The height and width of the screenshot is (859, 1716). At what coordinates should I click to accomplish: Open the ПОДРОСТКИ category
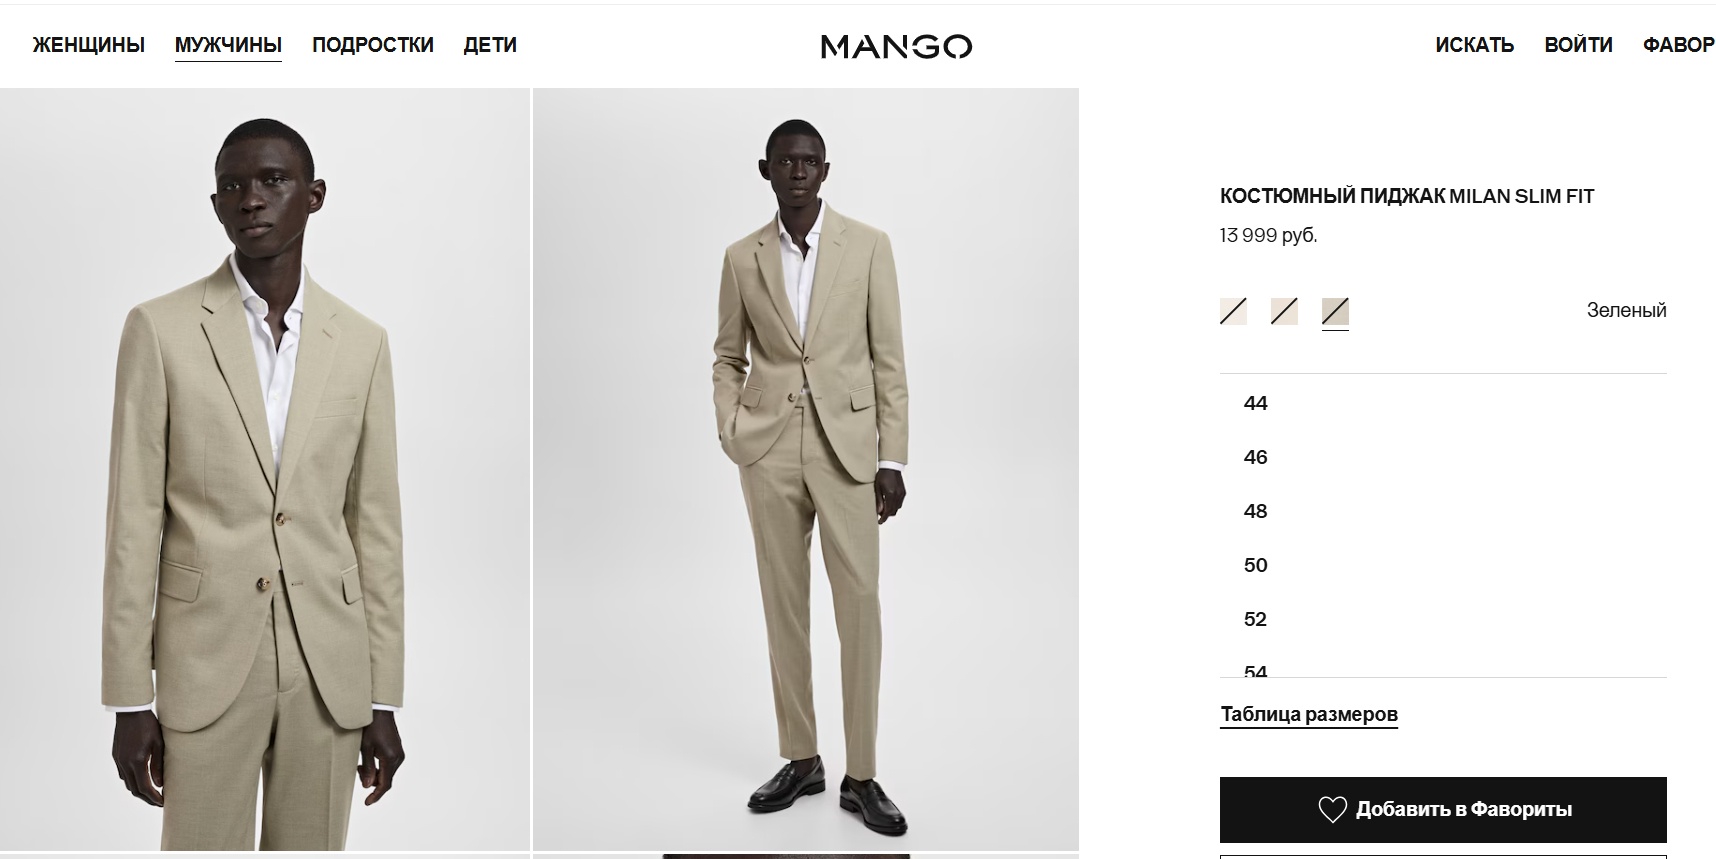pyautogui.click(x=373, y=45)
